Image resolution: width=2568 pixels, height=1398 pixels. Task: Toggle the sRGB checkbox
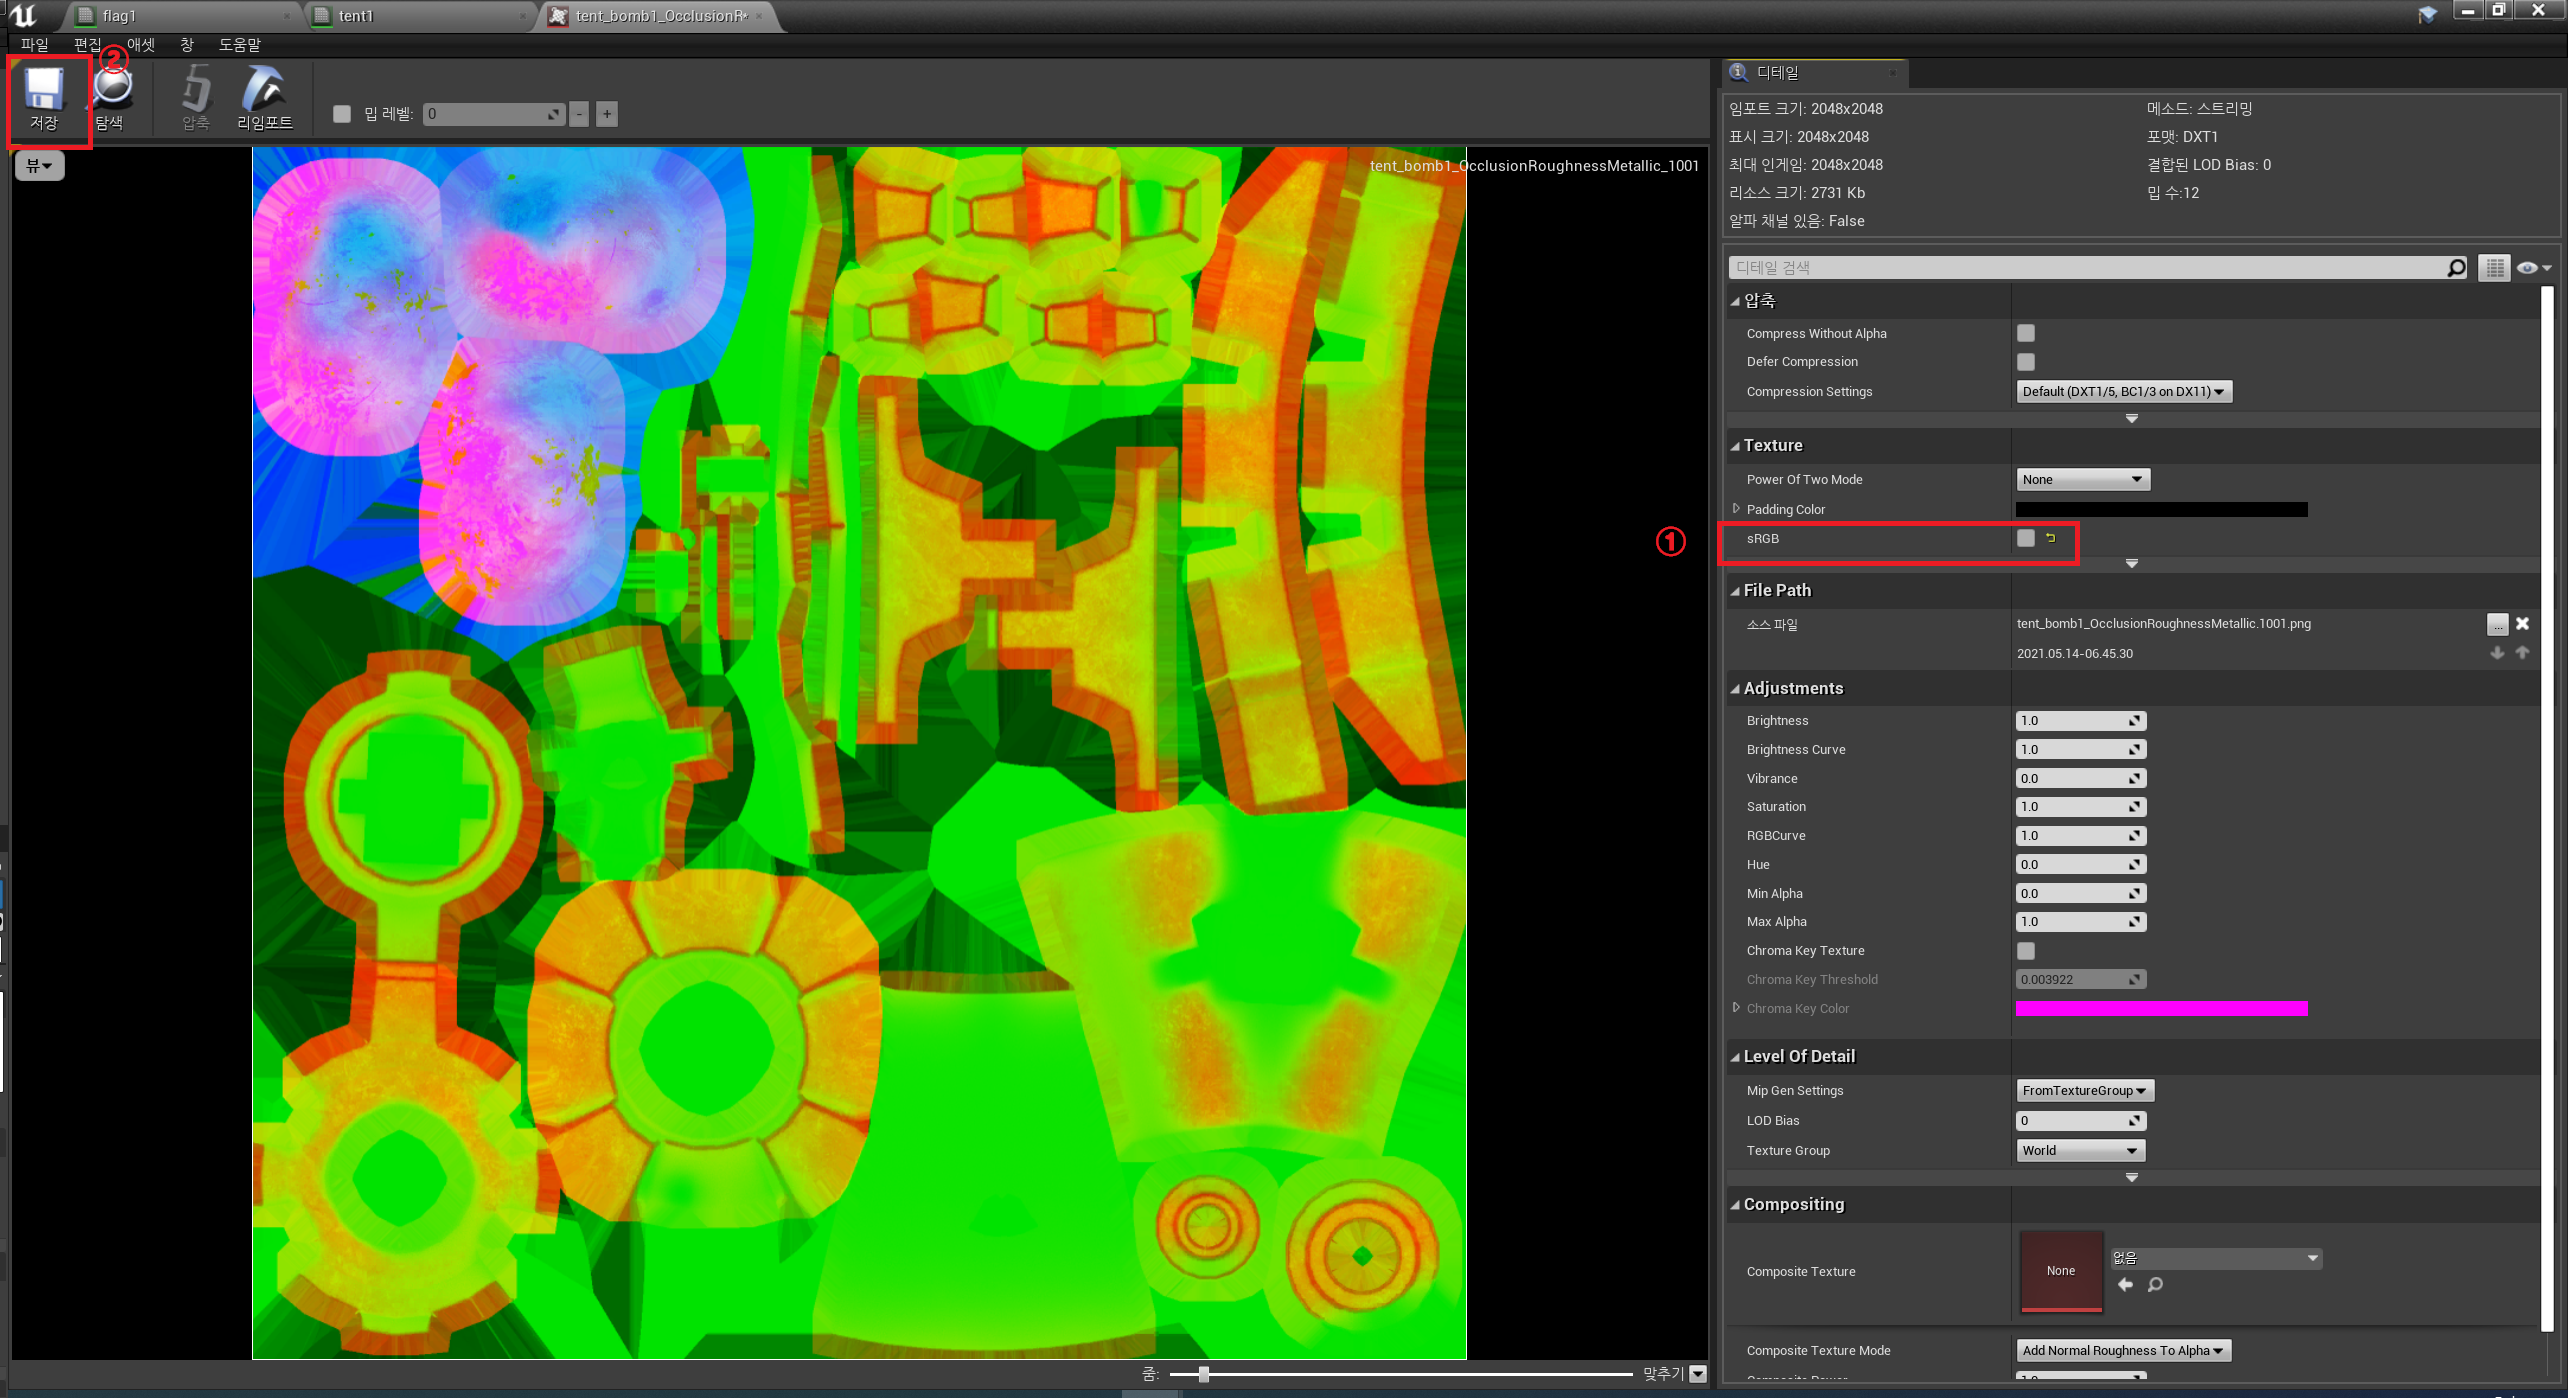[x=2026, y=538]
